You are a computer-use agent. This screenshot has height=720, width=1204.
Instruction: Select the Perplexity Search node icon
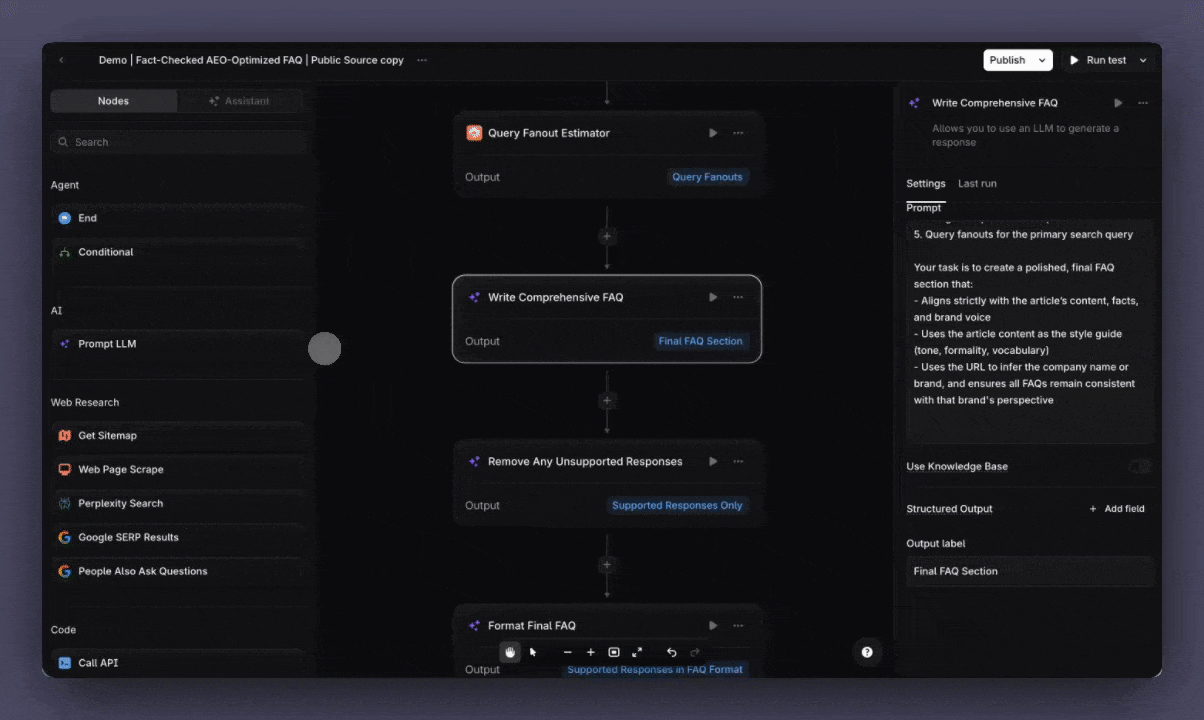click(x=65, y=504)
